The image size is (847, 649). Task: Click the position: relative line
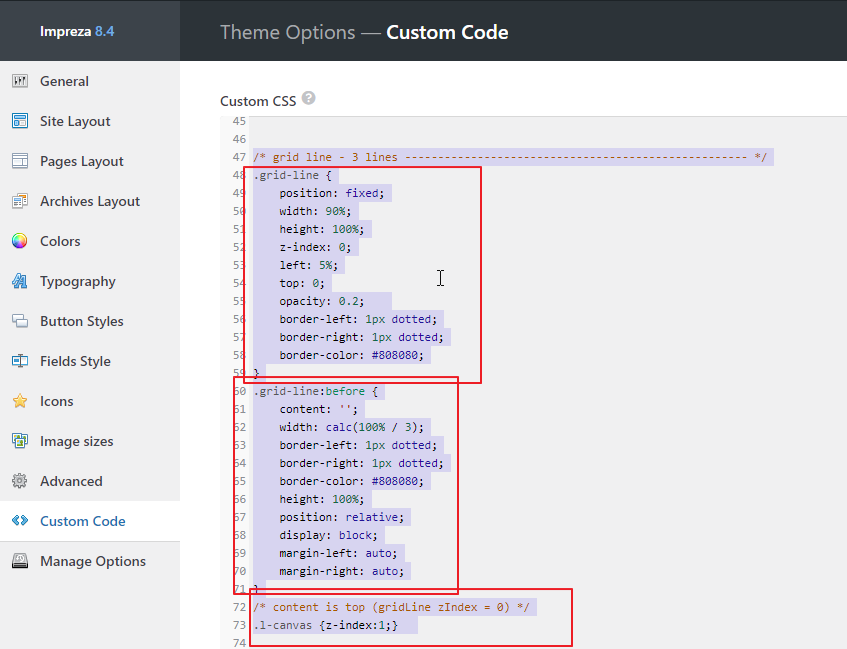341,517
